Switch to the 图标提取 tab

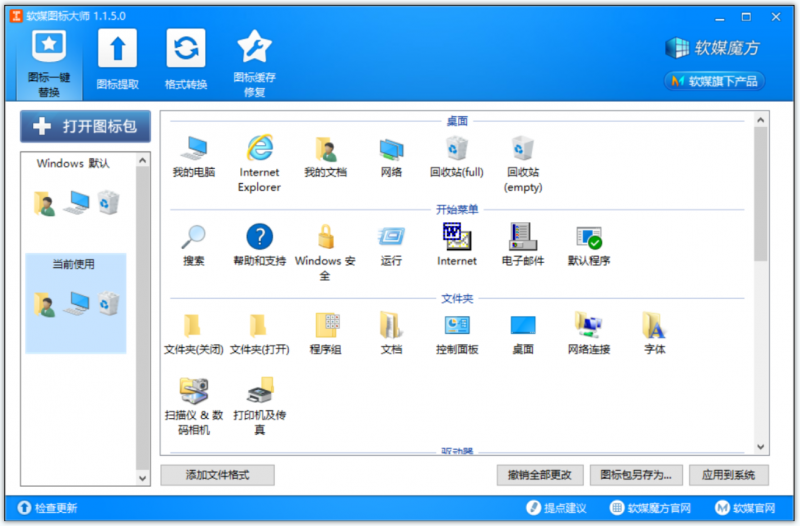[118, 60]
